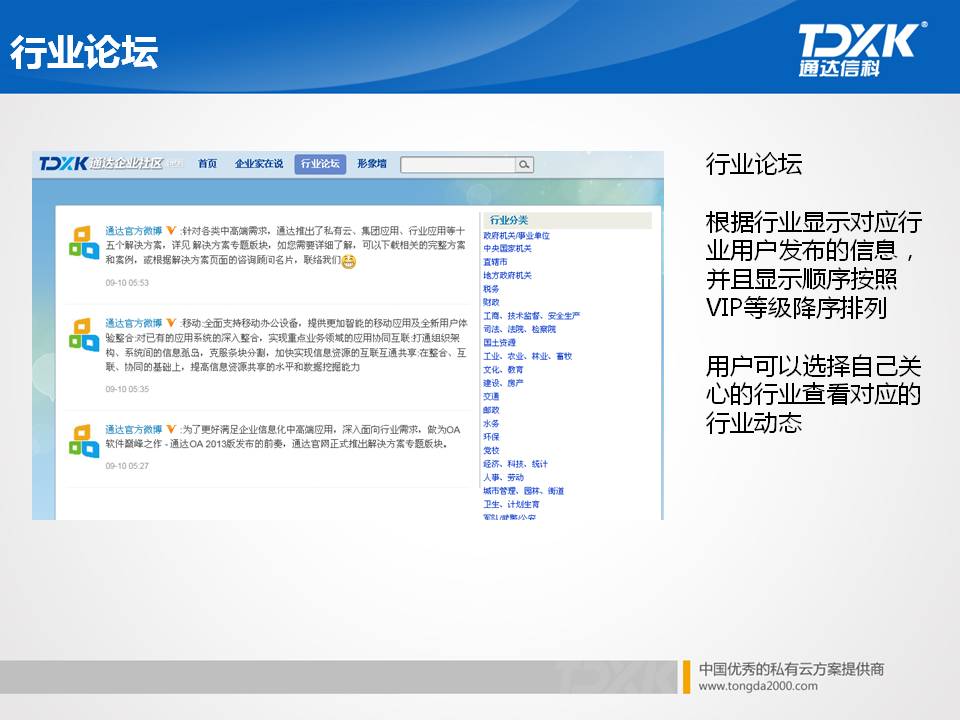Select the 形象墙 tab
This screenshot has width=960, height=720.
pos(372,164)
